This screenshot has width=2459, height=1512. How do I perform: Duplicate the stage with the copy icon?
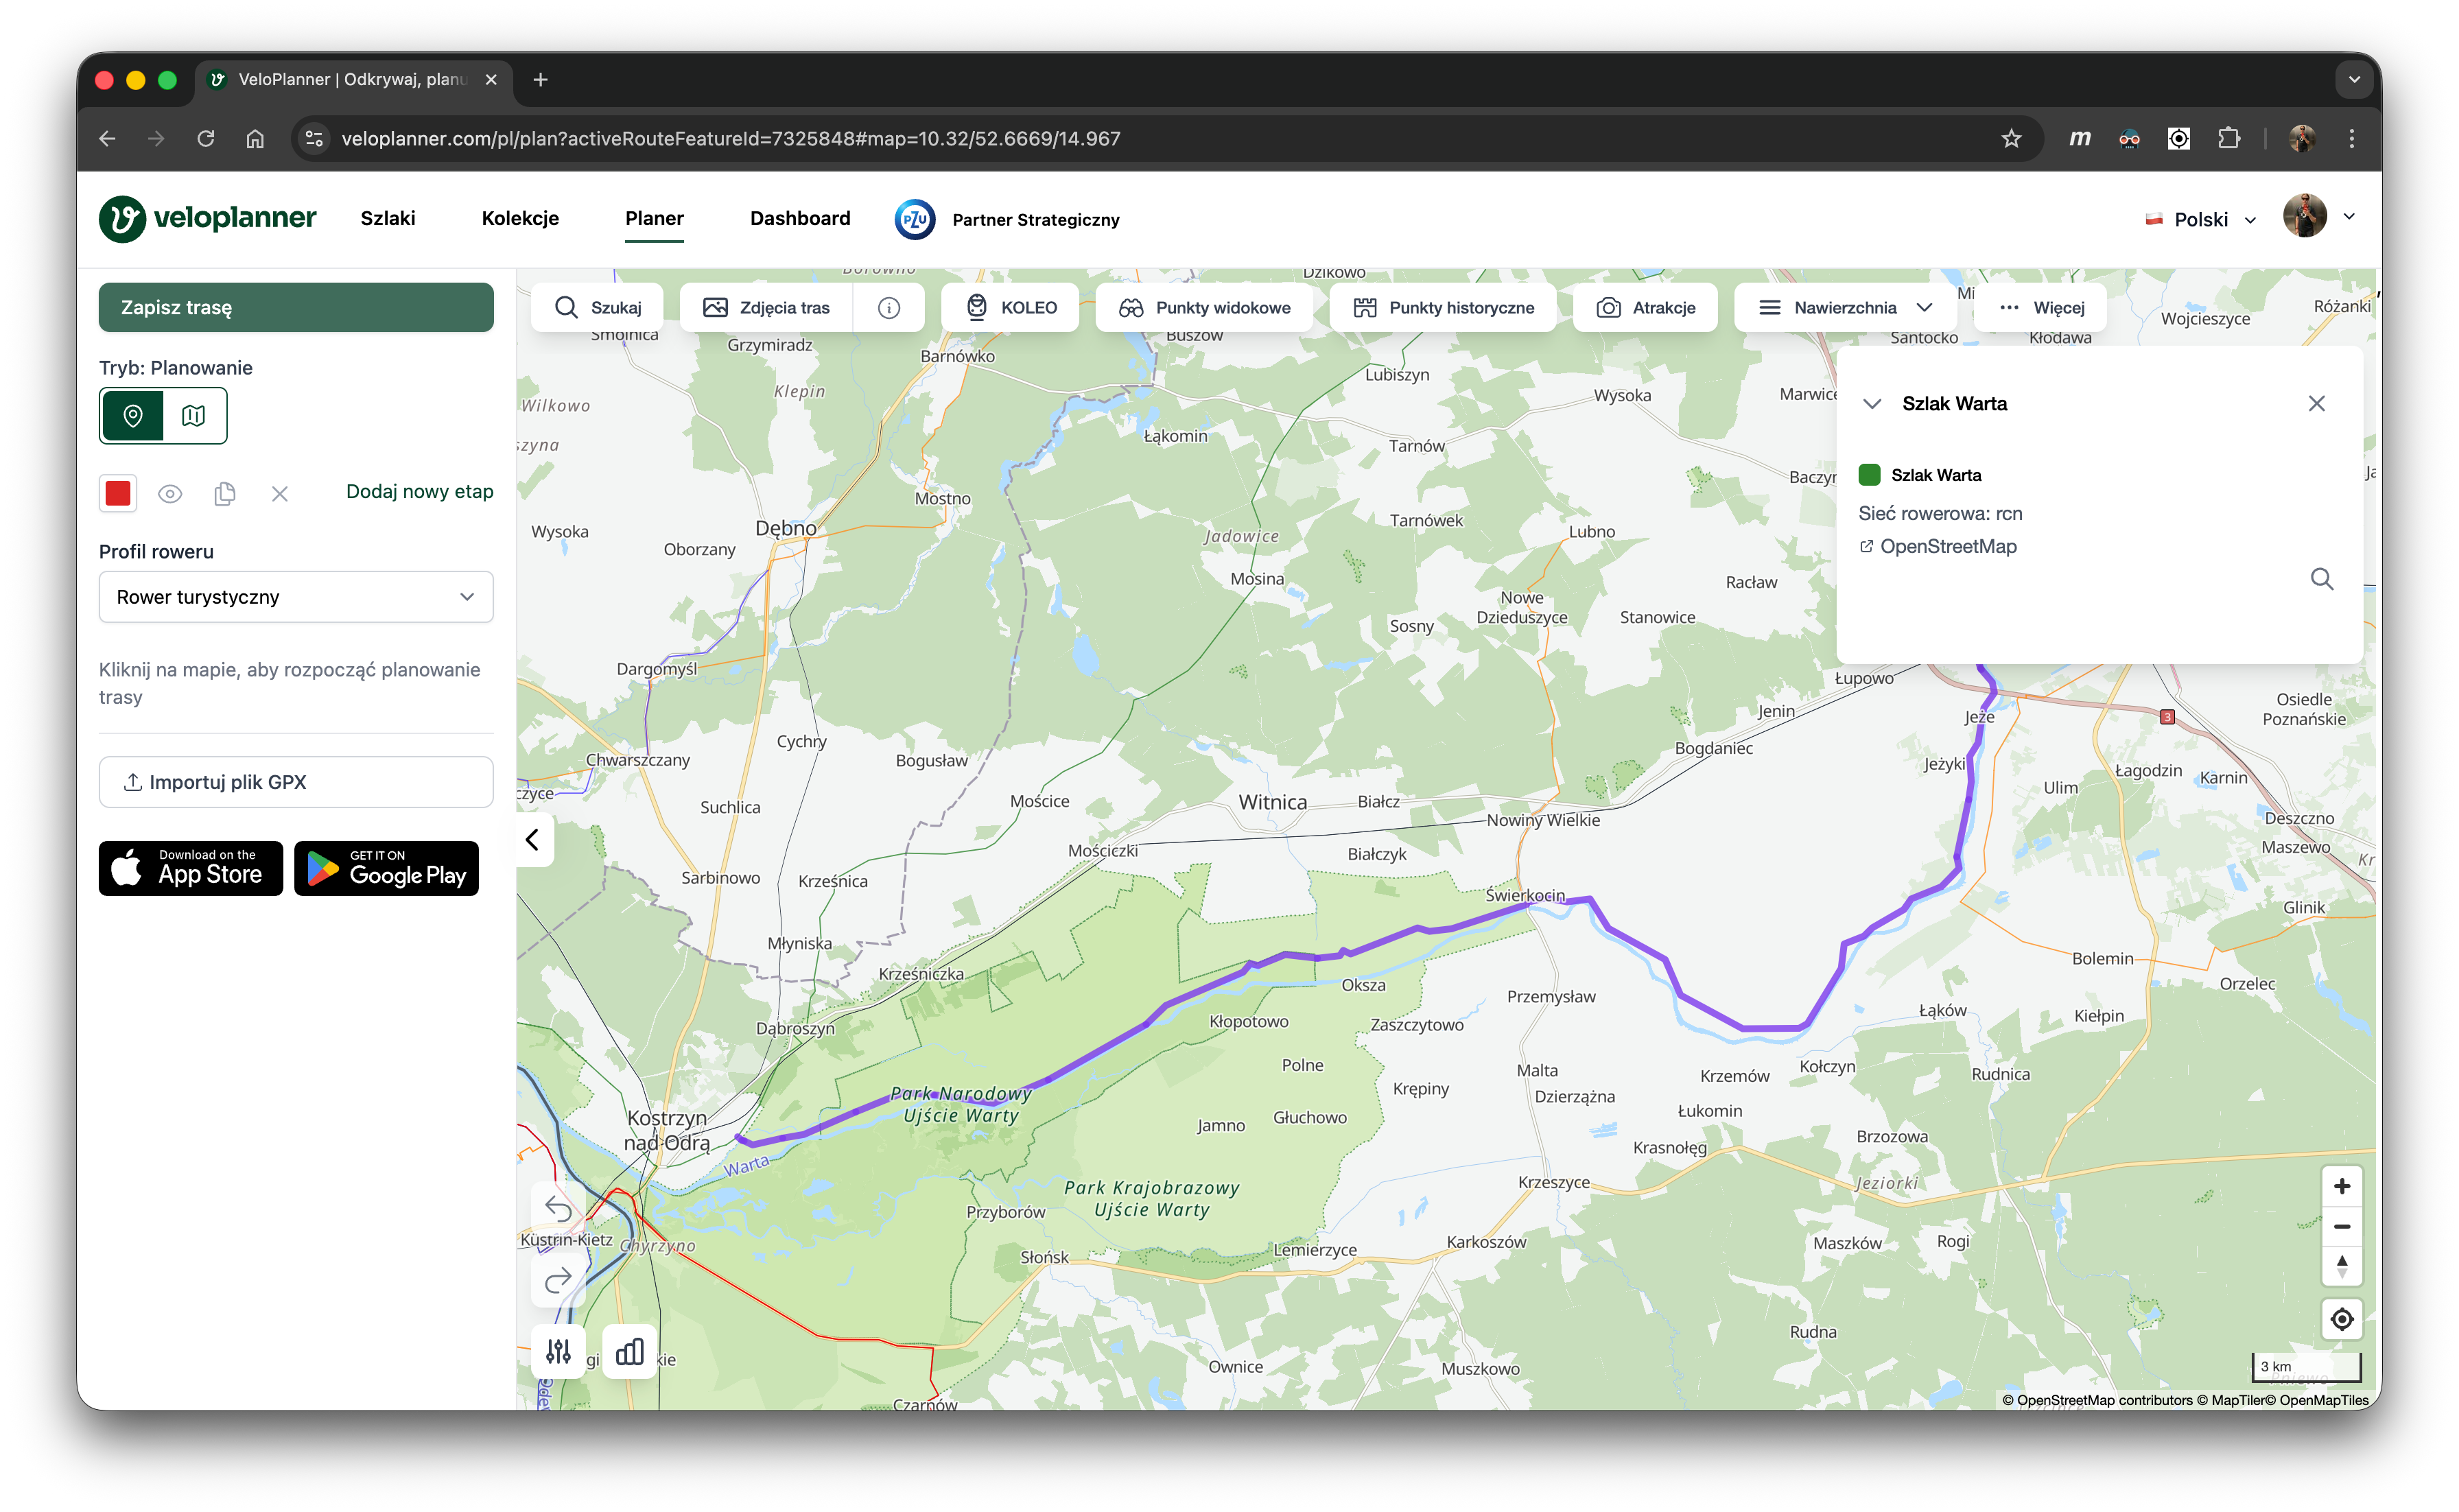[225, 493]
